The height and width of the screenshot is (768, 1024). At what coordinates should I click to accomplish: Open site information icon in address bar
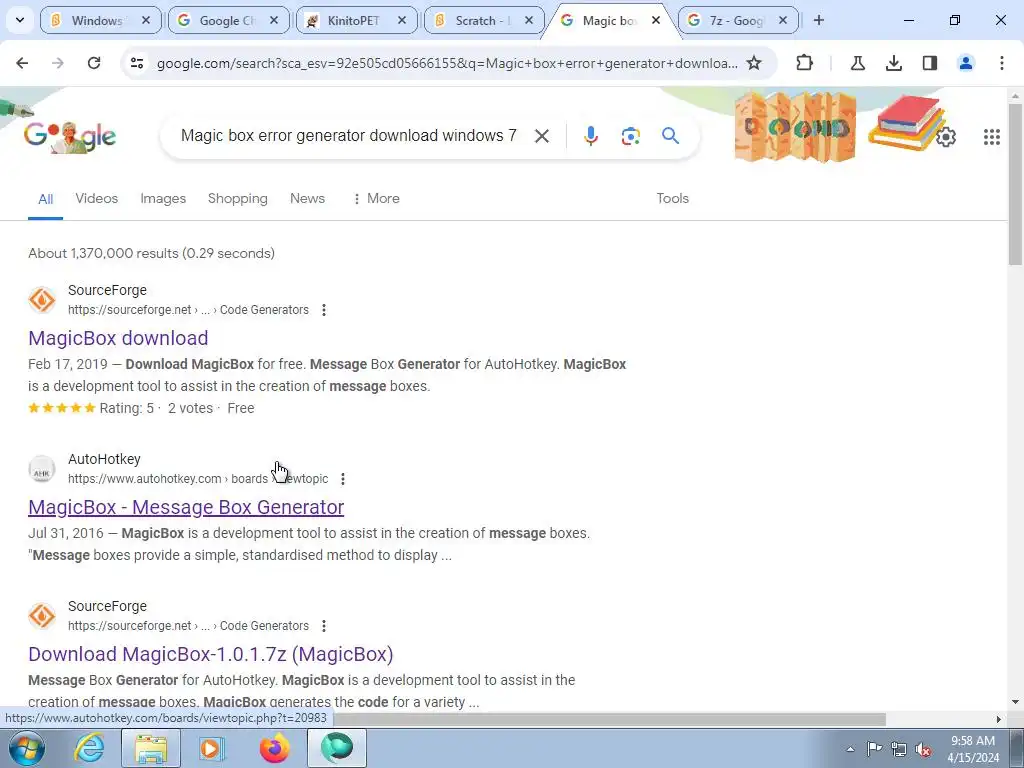[x=137, y=63]
